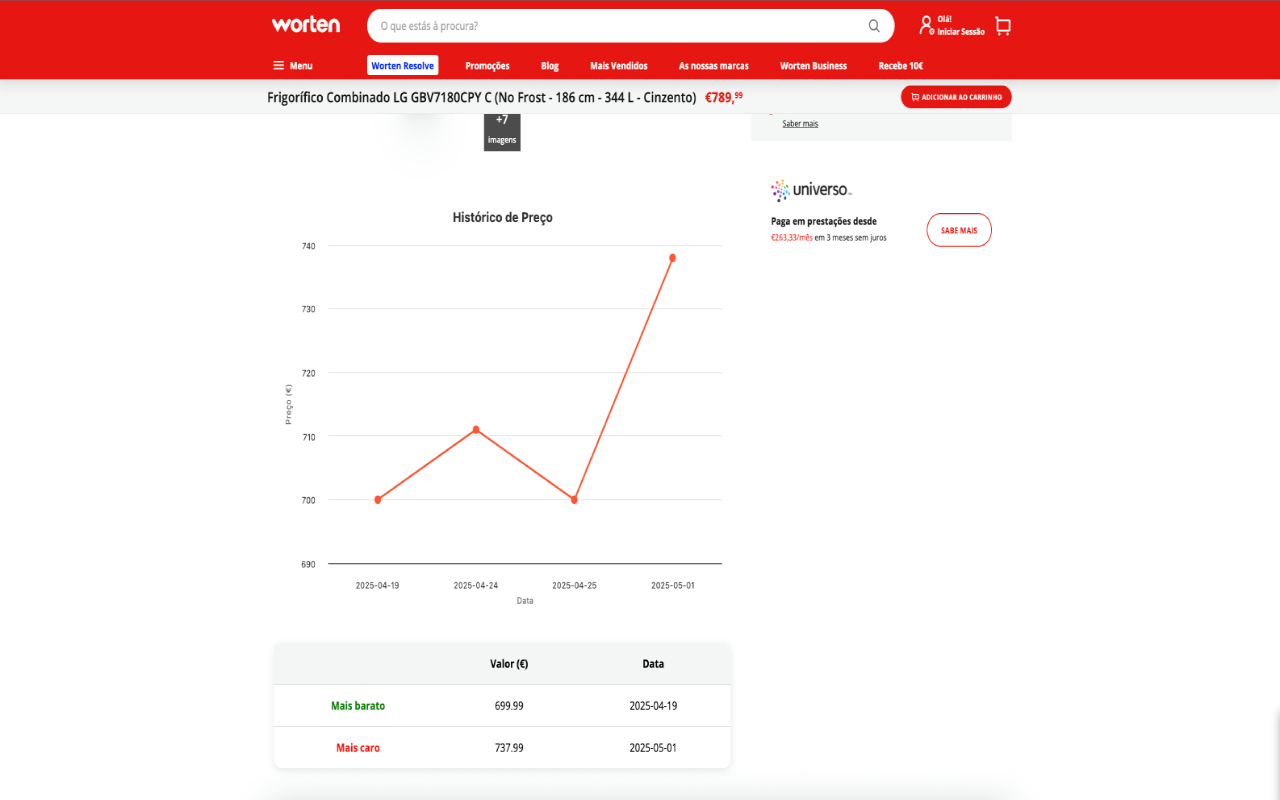Open As nossas marcas menu
Image resolution: width=1280 pixels, height=800 pixels.
click(x=714, y=66)
